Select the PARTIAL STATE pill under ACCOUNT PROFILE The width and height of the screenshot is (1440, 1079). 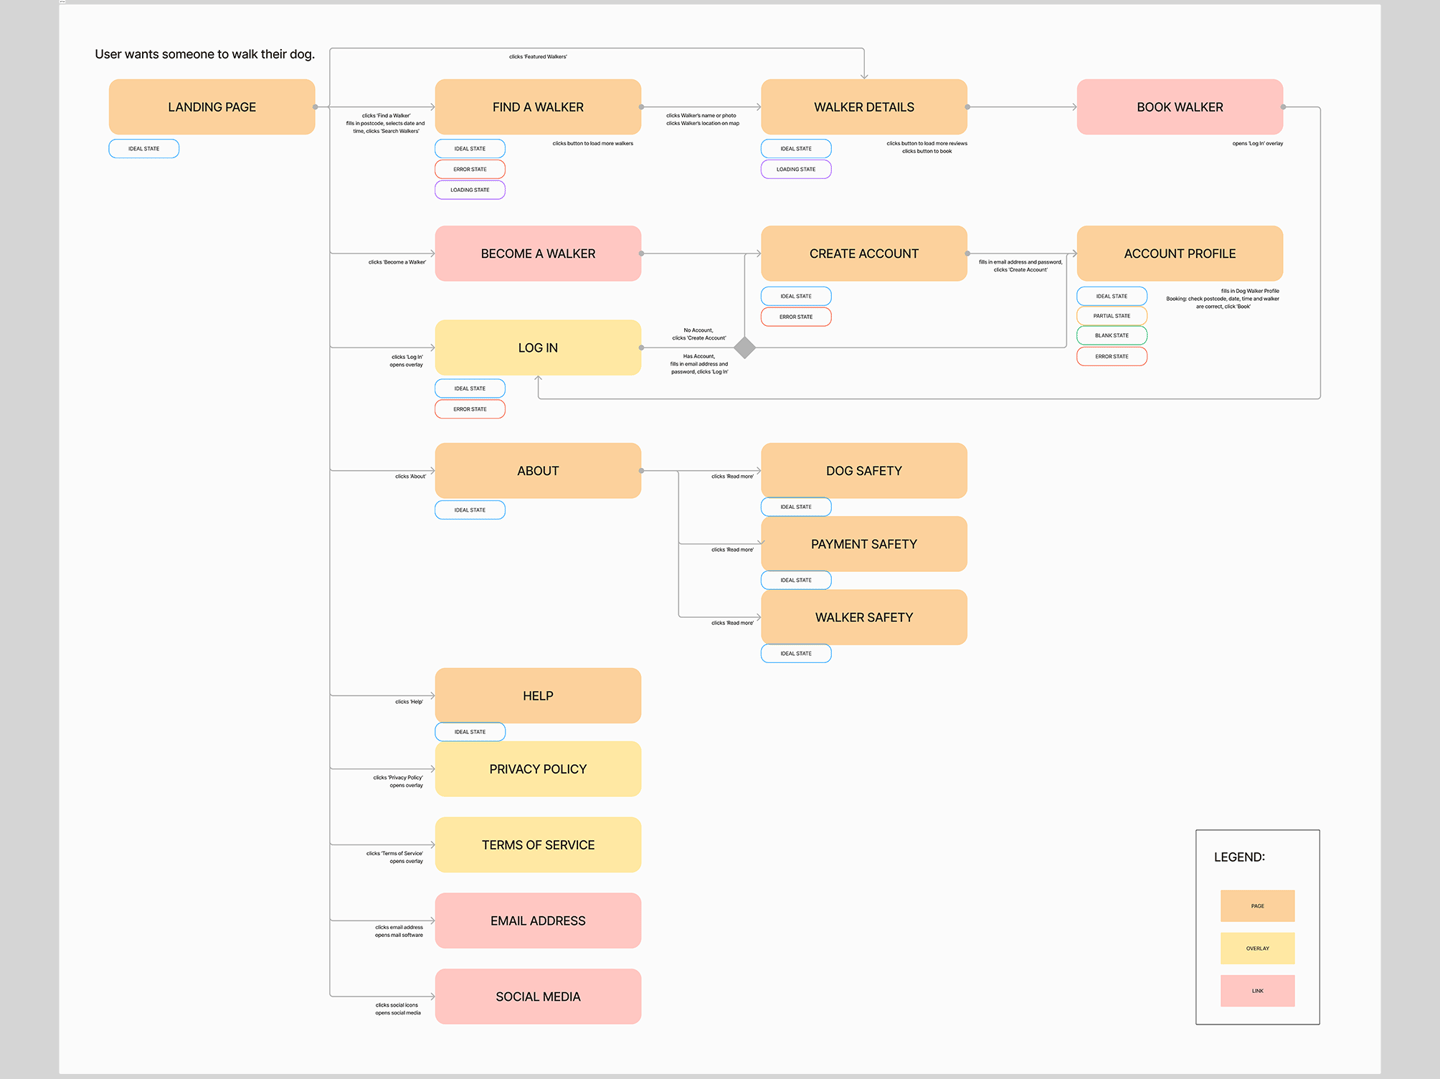point(1111,315)
